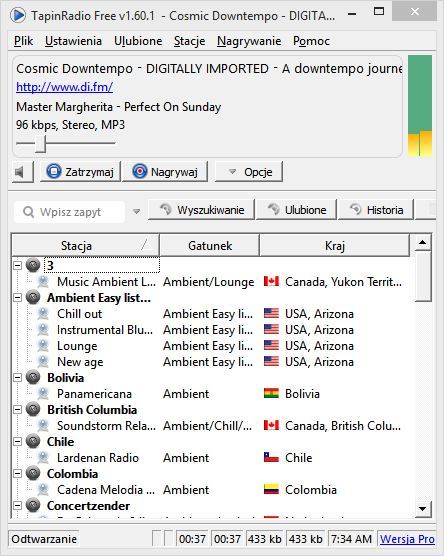Viewport: 444px width, 556px height.
Task: Collapse the 'British Columbia' group
Action: pyautogui.click(x=17, y=410)
